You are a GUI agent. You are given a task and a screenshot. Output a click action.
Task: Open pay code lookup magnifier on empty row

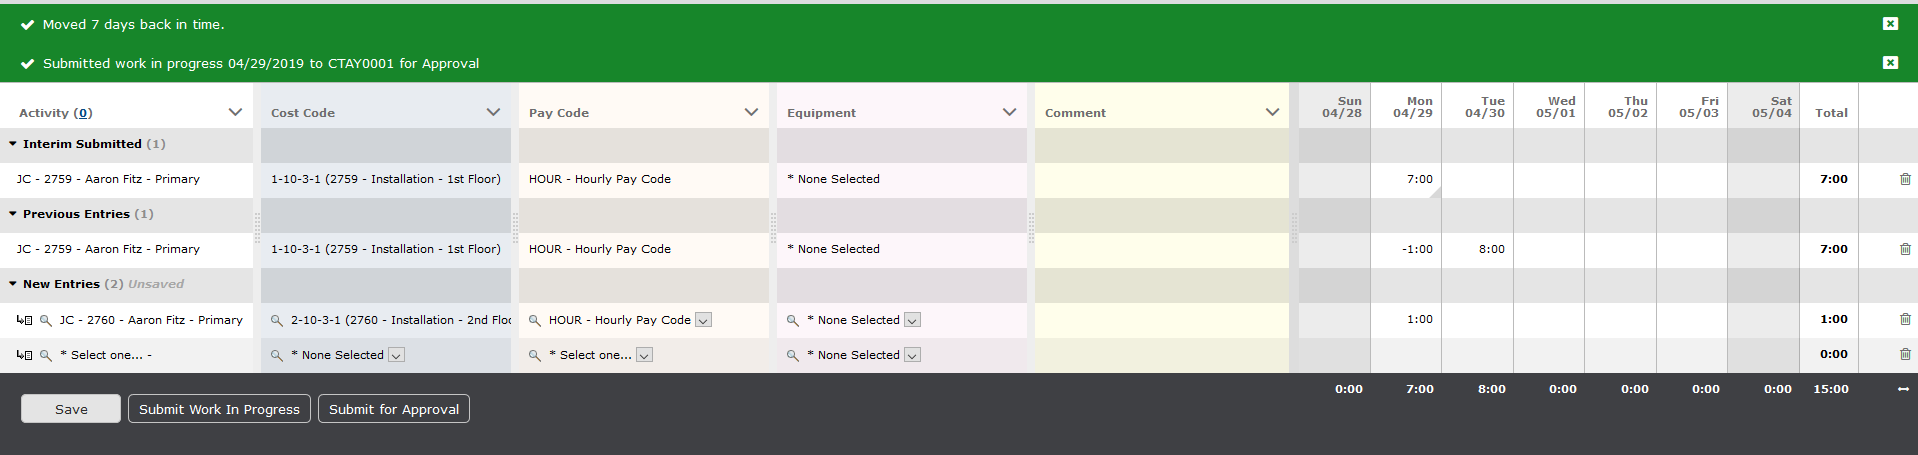[x=535, y=356]
